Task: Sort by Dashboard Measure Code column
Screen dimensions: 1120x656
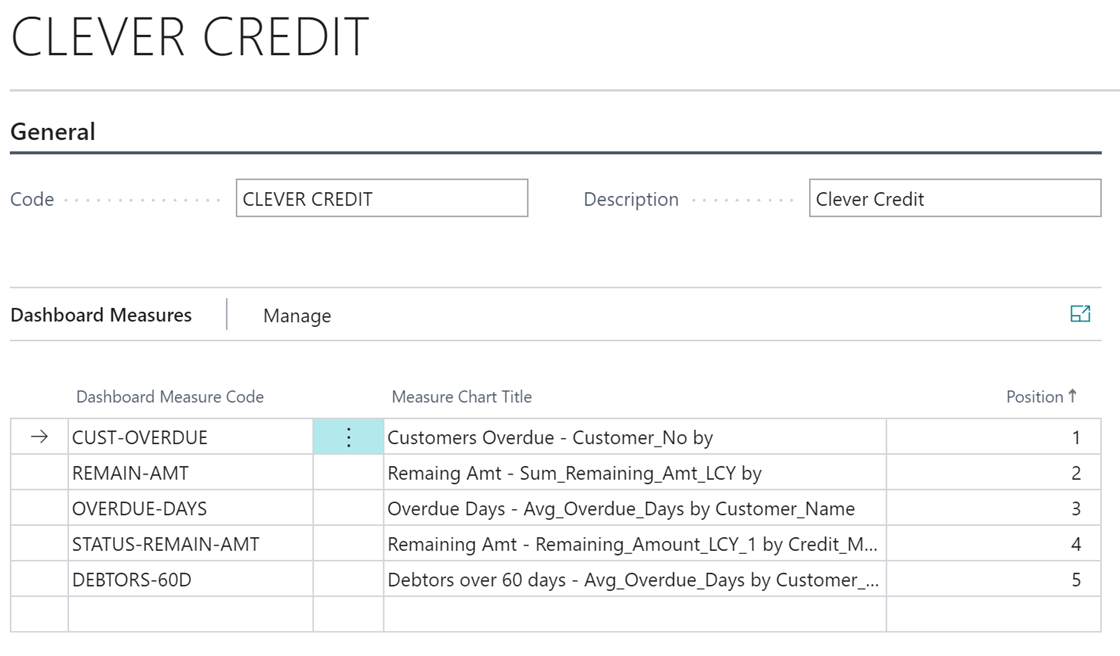Action: (170, 397)
